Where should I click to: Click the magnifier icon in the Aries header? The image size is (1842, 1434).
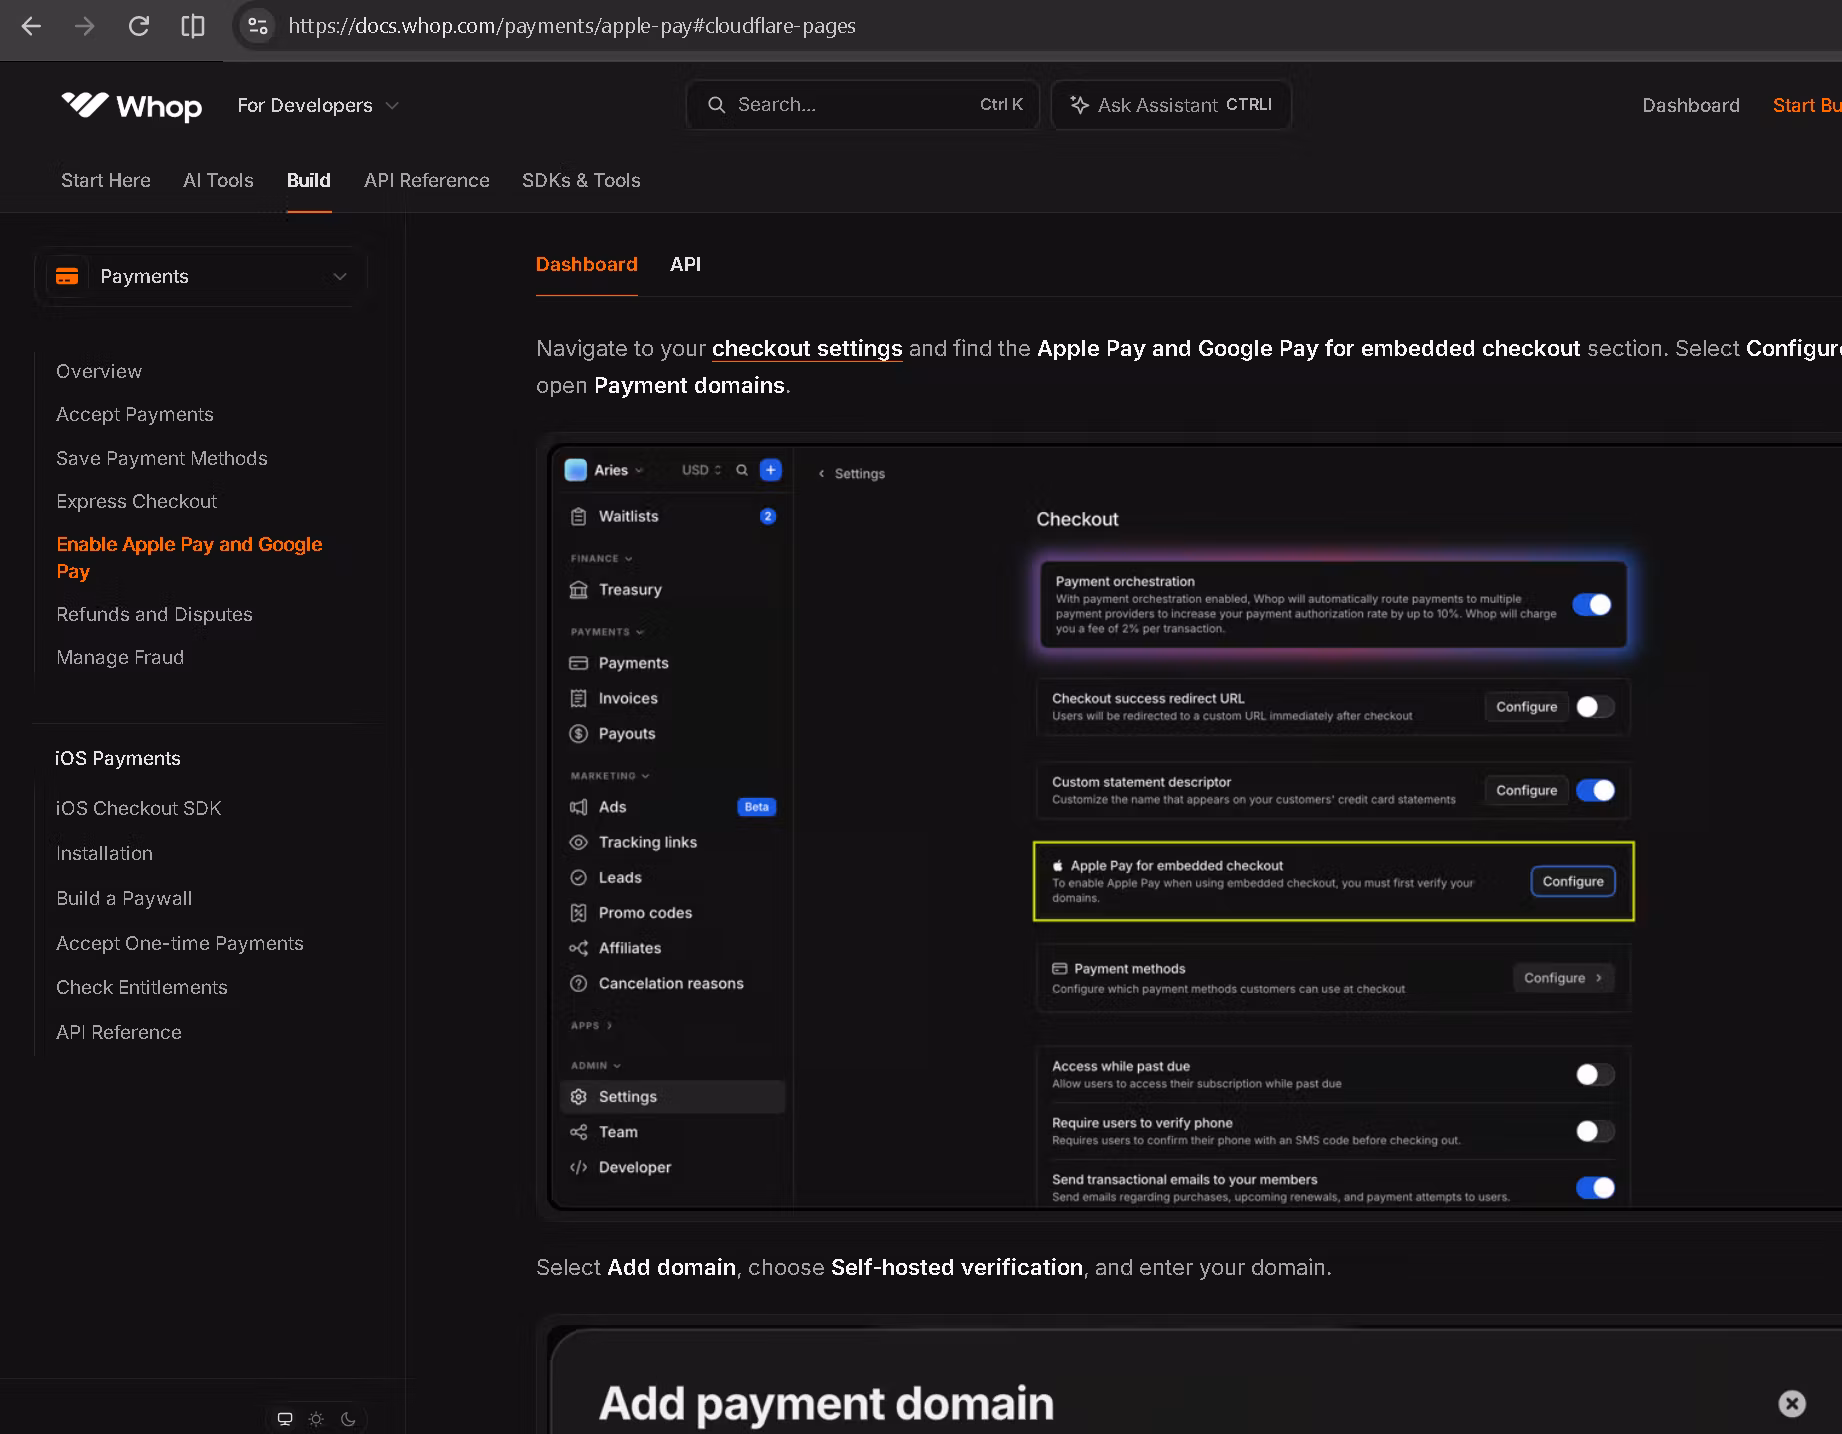click(x=742, y=470)
